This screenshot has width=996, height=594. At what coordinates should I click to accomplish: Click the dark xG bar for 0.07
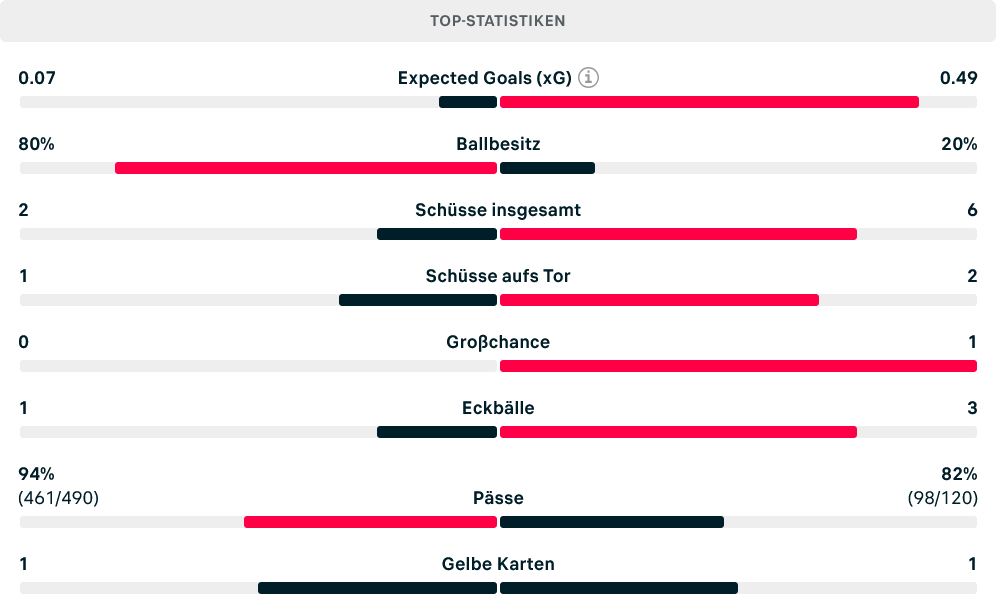[468, 102]
